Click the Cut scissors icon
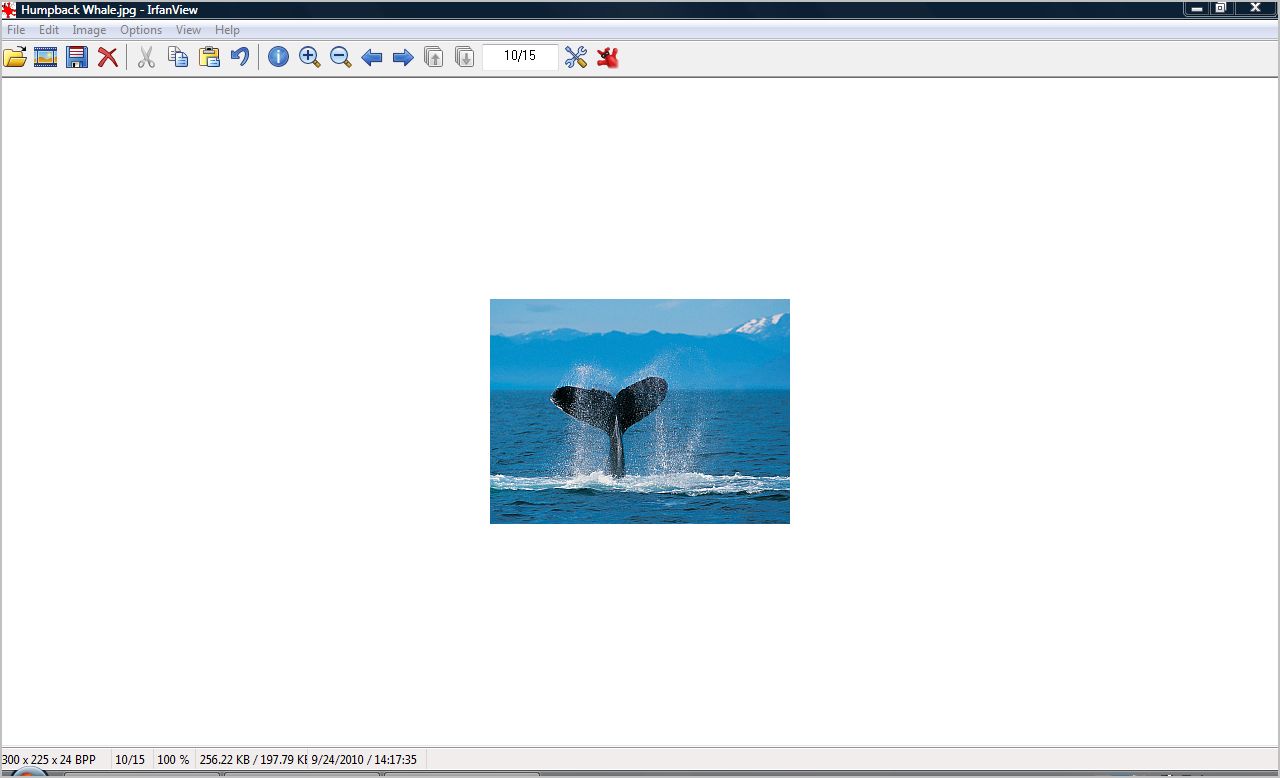This screenshot has width=1280, height=778. [146, 57]
